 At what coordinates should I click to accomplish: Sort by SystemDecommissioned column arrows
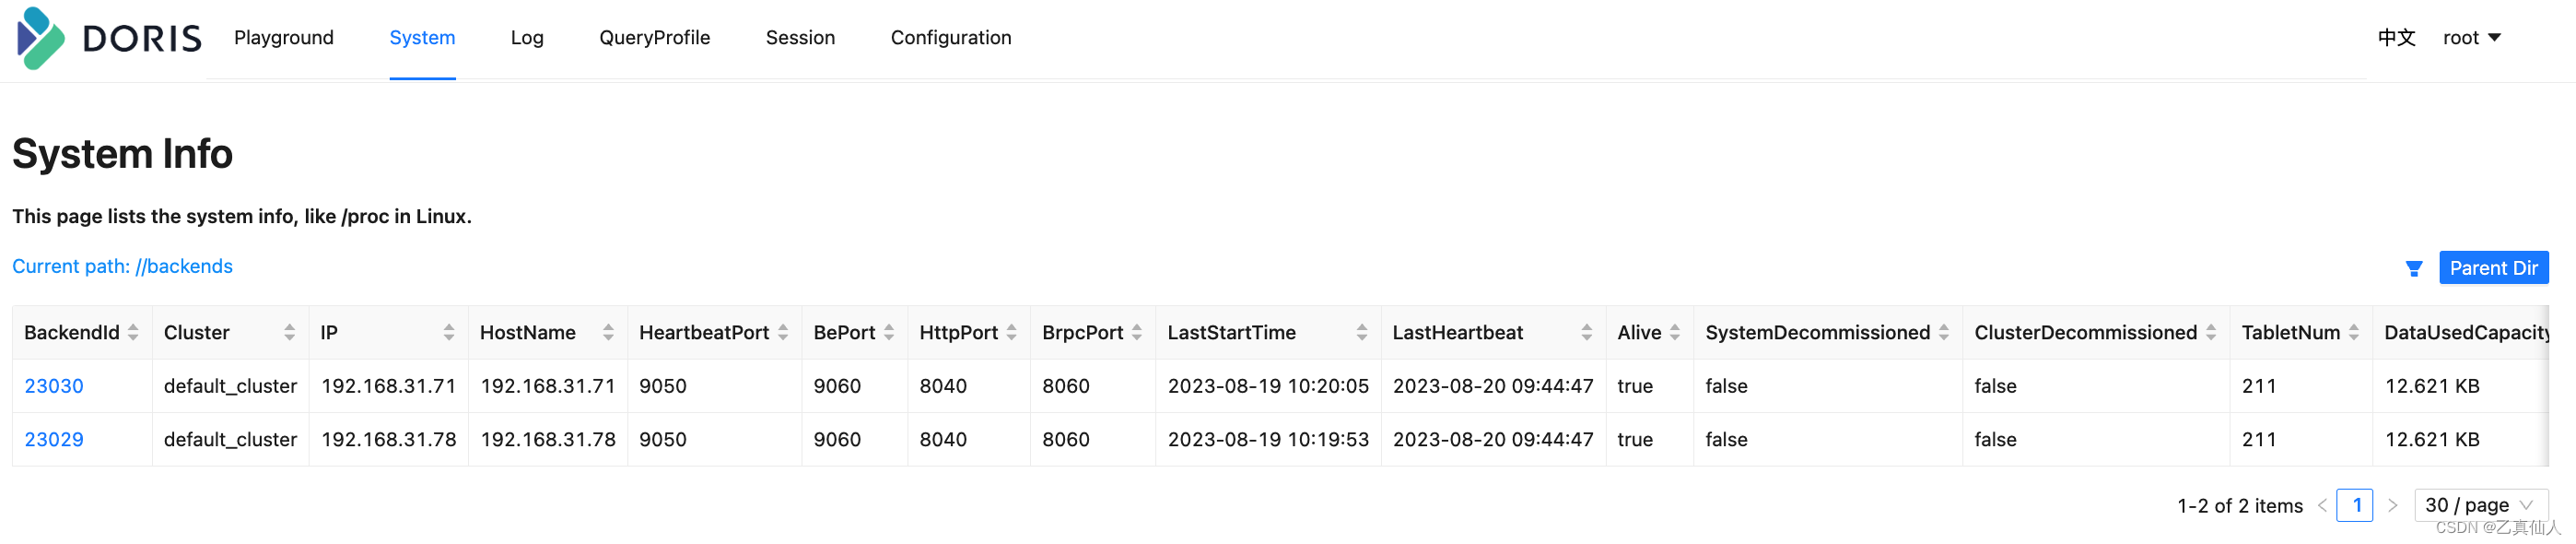(x=1943, y=333)
